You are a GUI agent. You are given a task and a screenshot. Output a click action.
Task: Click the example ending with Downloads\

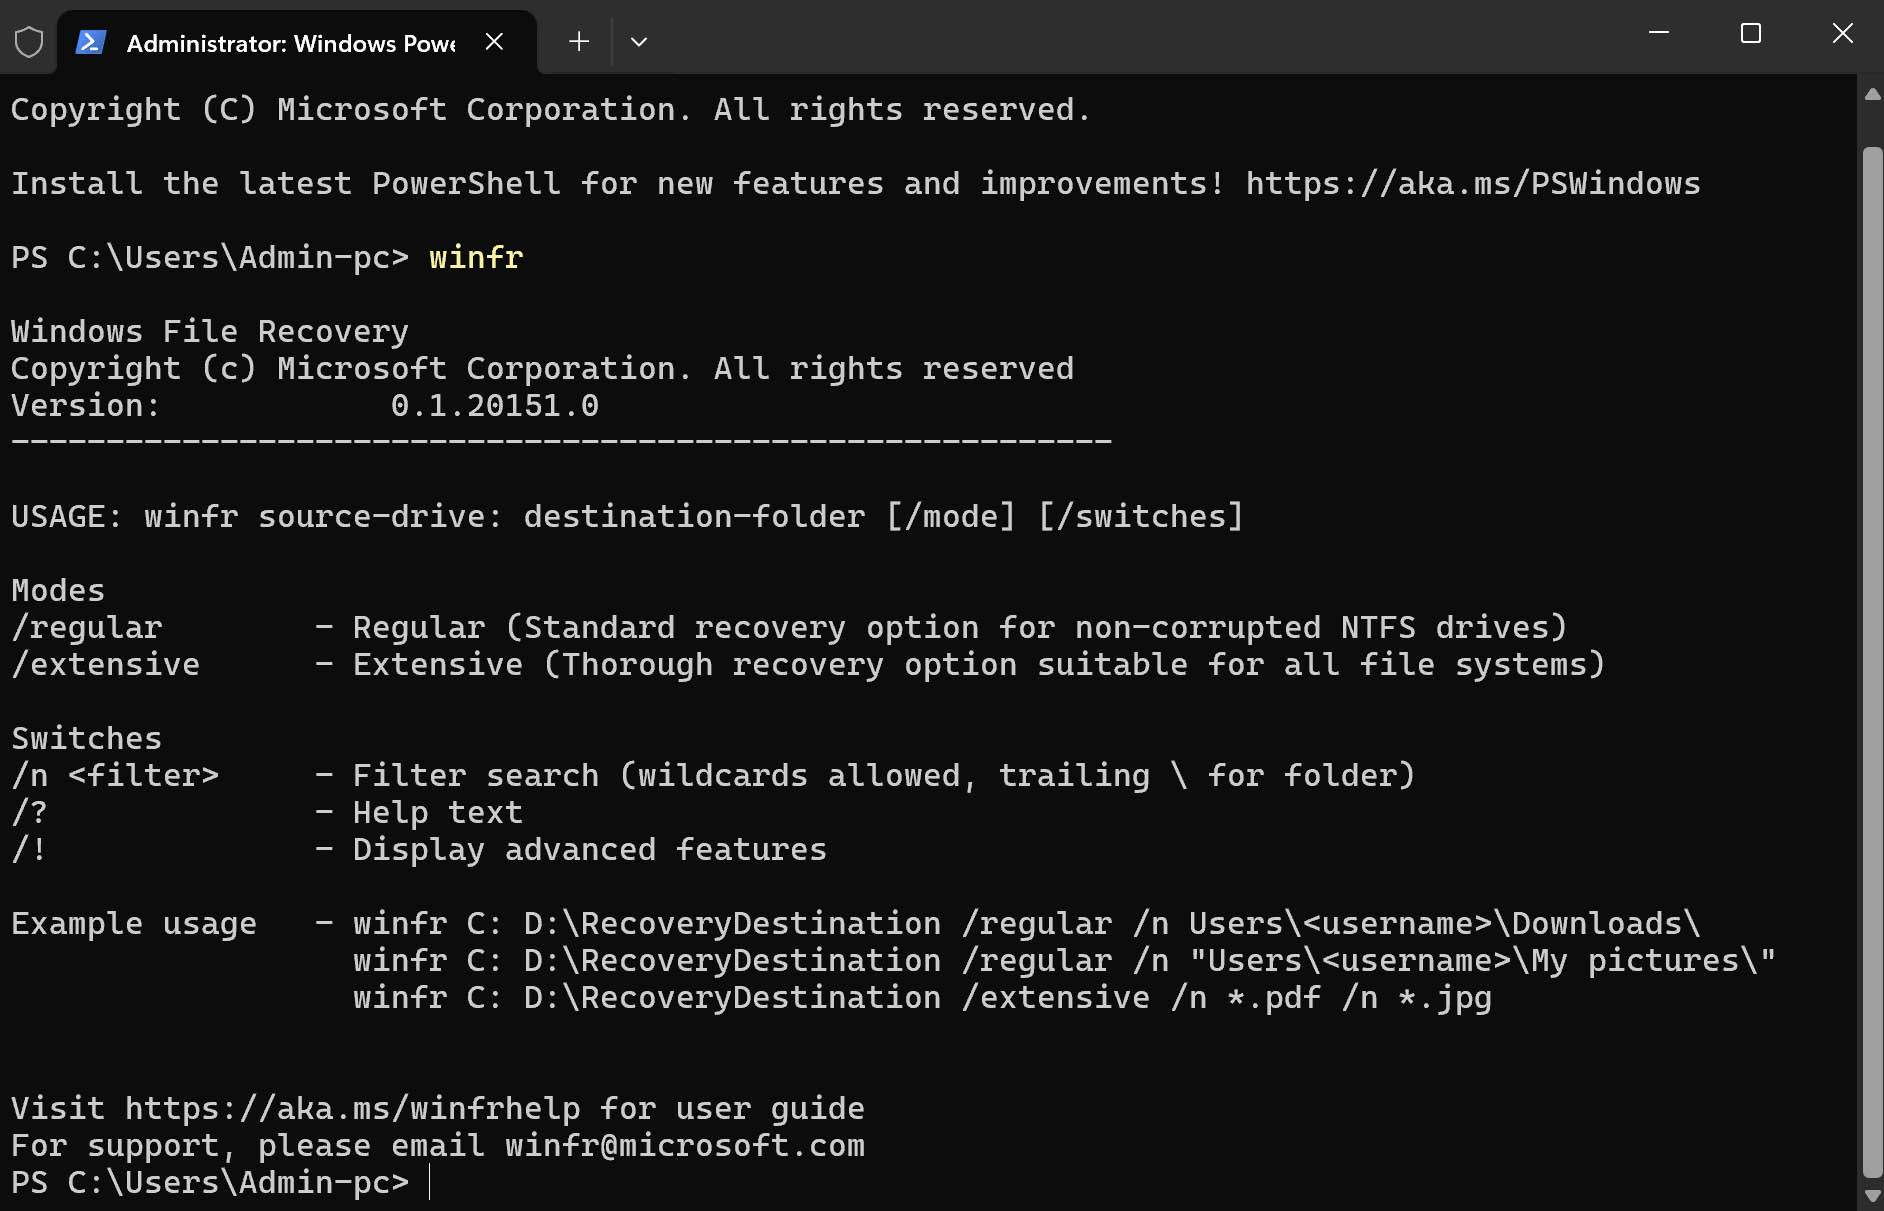click(x=1027, y=924)
